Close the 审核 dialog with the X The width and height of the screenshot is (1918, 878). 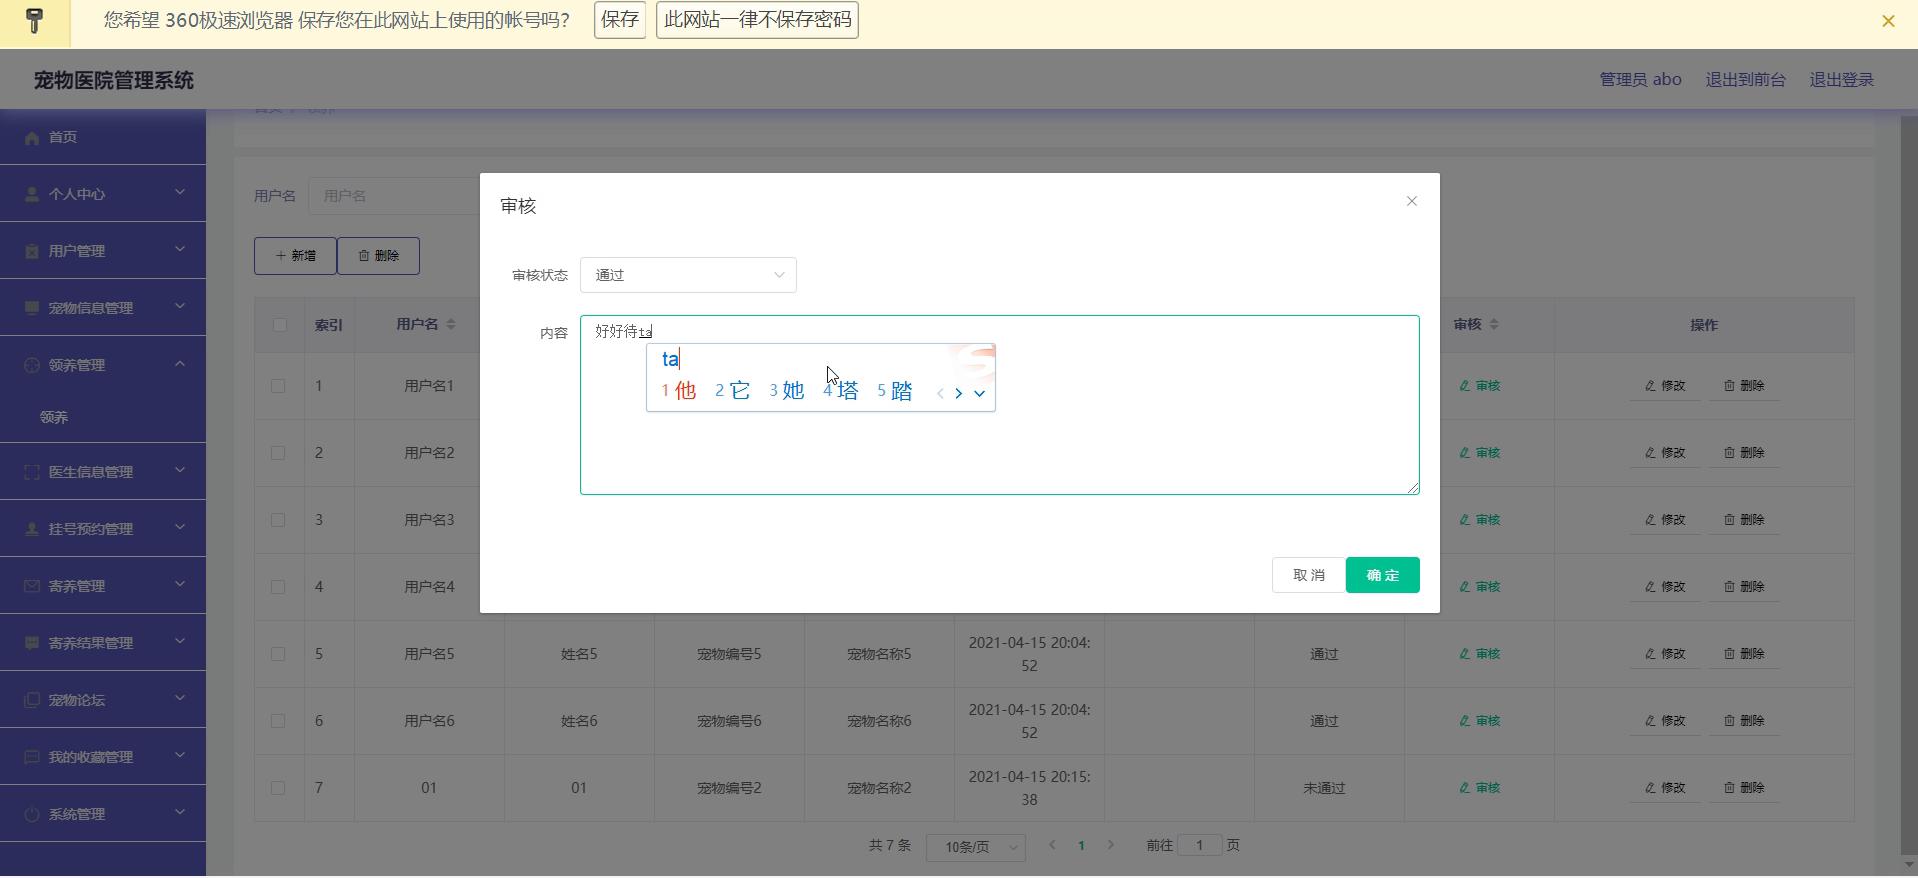click(x=1411, y=201)
